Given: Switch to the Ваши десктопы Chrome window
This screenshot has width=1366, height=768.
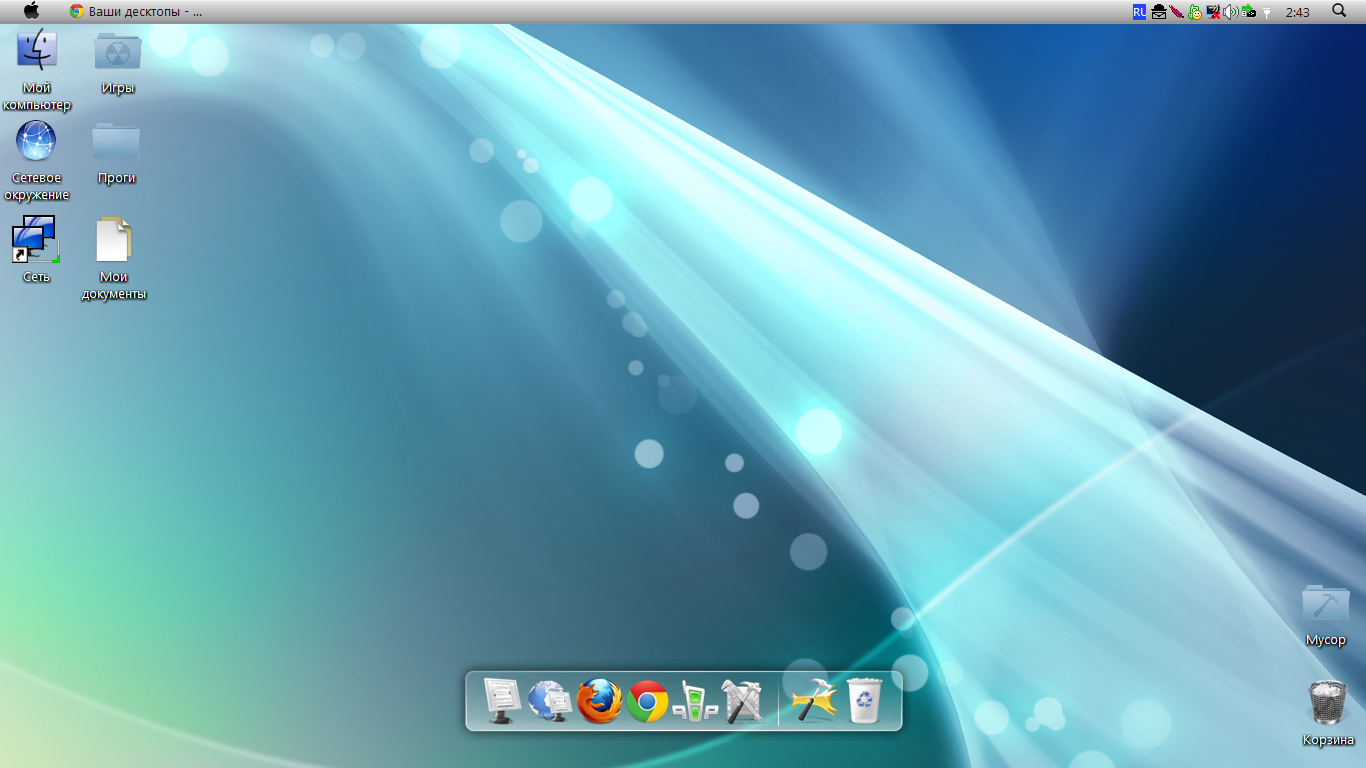Looking at the screenshot, I should [135, 12].
